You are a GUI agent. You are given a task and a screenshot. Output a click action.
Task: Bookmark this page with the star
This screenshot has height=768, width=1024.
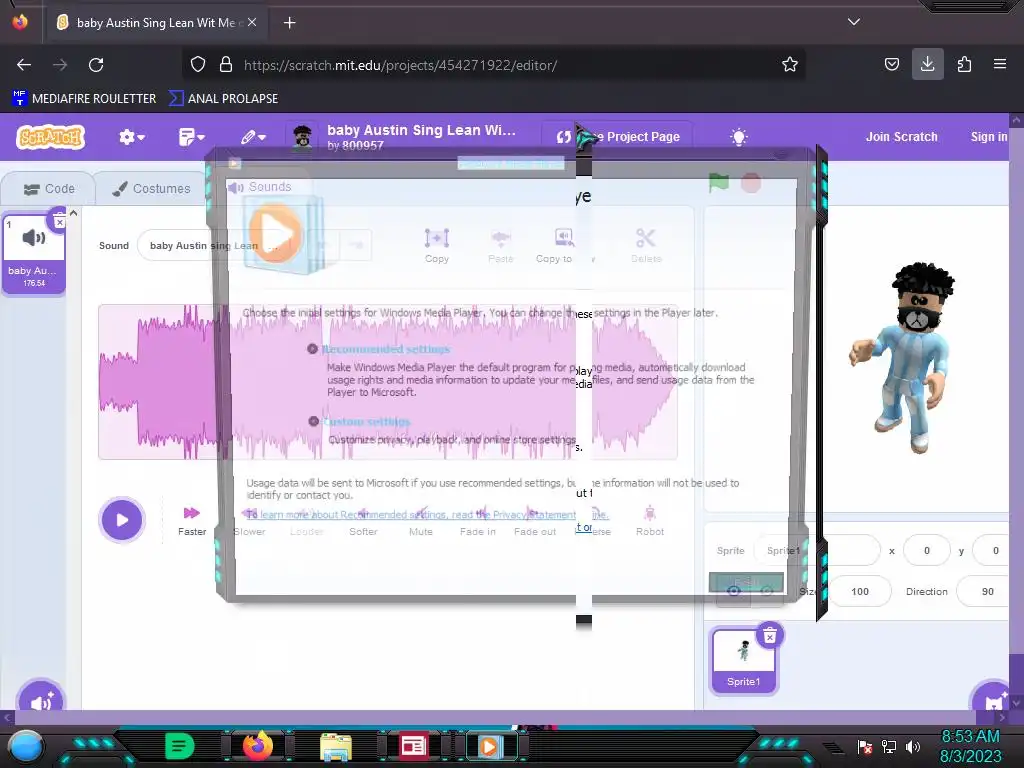pos(790,65)
